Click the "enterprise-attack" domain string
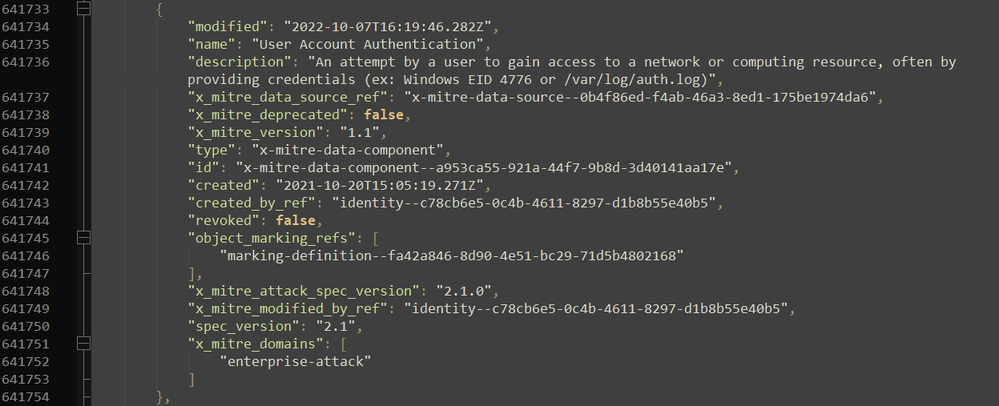 pyautogui.click(x=293, y=361)
